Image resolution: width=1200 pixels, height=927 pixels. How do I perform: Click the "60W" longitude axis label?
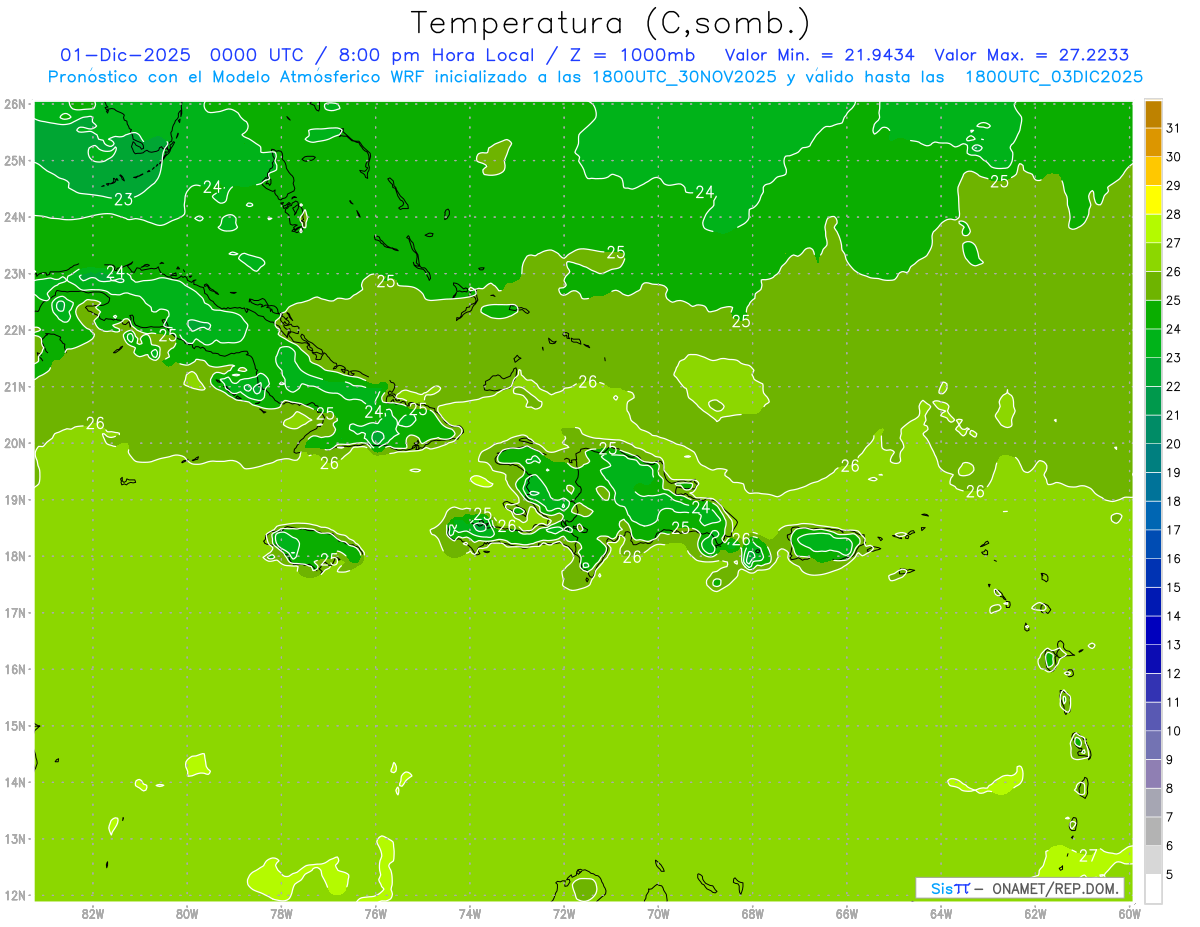click(1129, 913)
